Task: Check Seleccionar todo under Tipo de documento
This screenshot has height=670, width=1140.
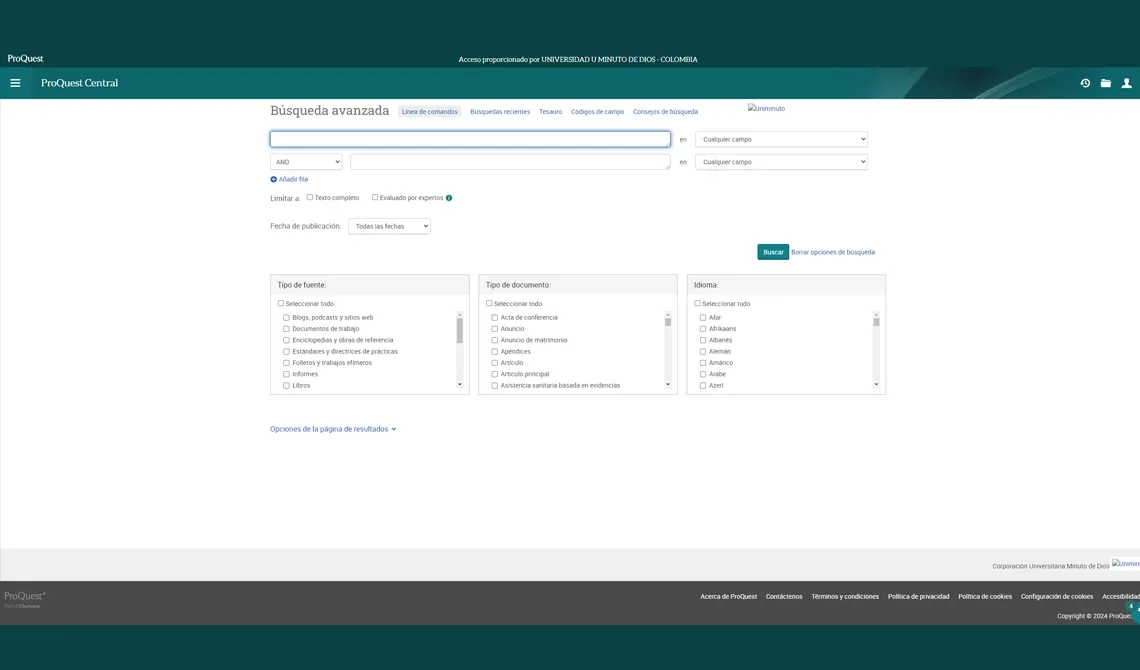Action: (489, 303)
